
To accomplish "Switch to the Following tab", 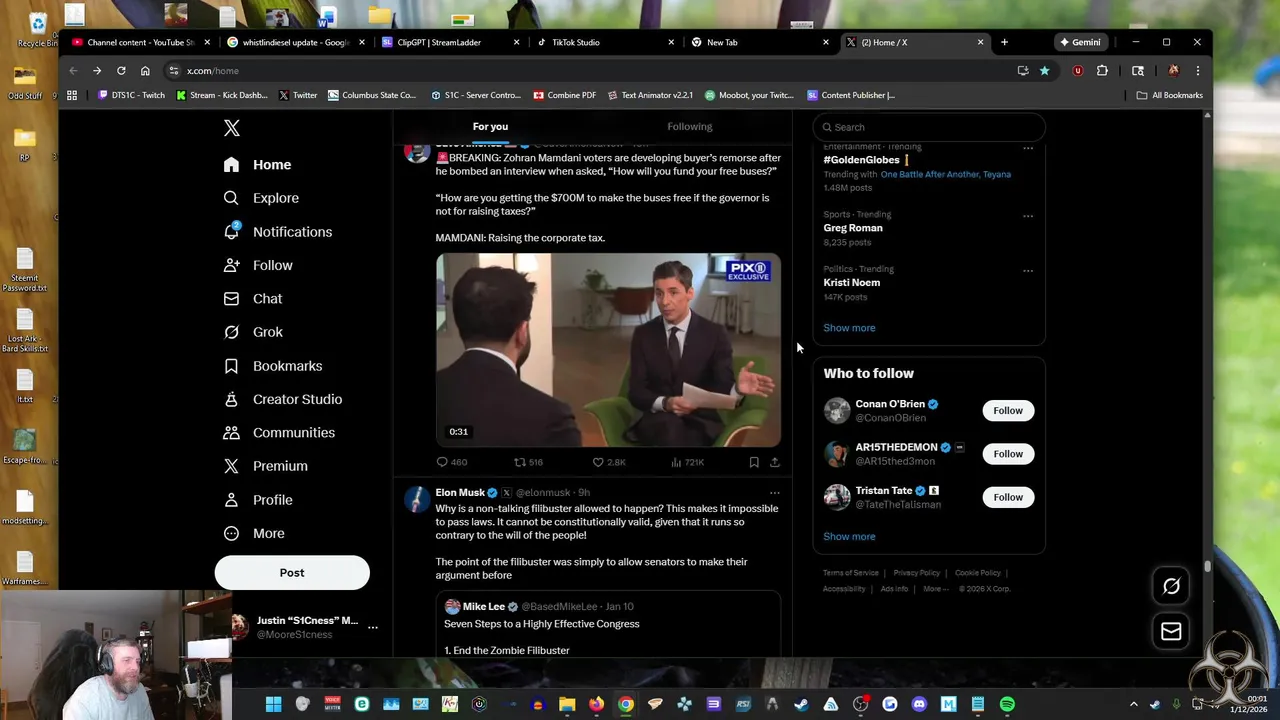I will (690, 127).
